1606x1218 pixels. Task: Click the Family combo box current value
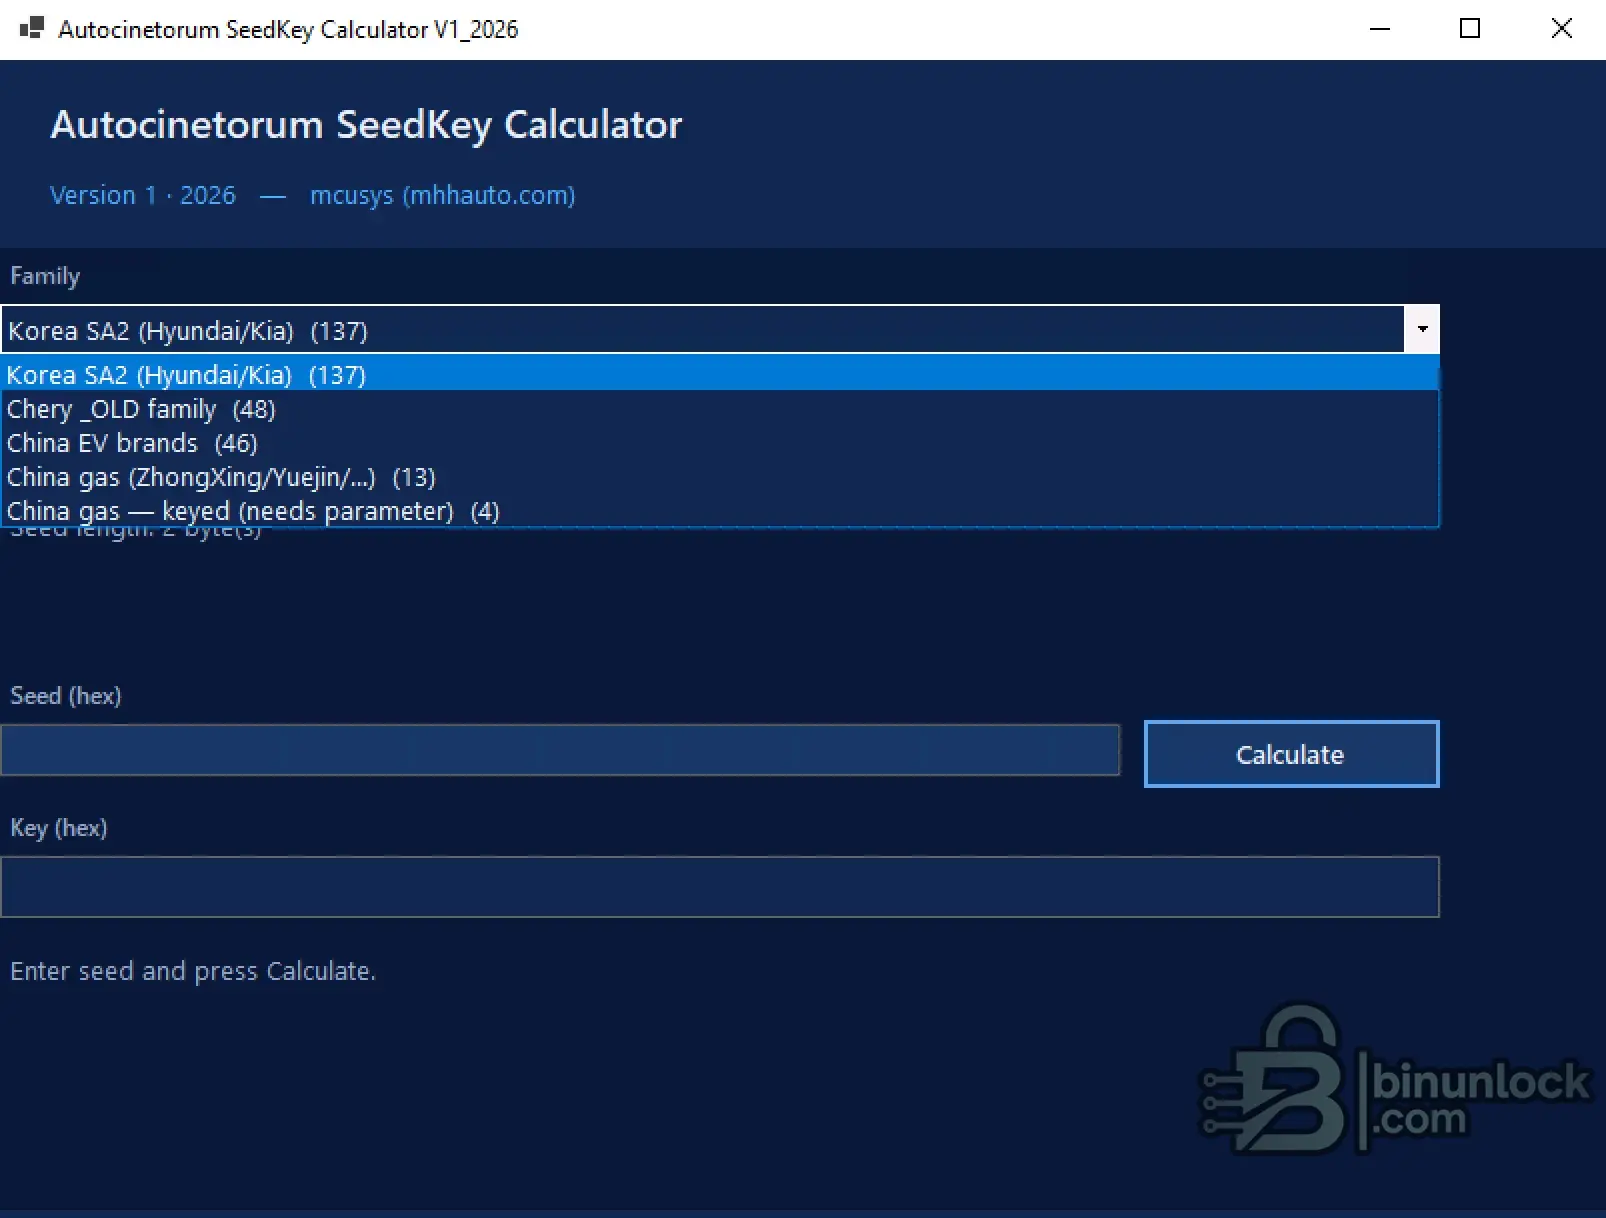pyautogui.click(x=703, y=330)
